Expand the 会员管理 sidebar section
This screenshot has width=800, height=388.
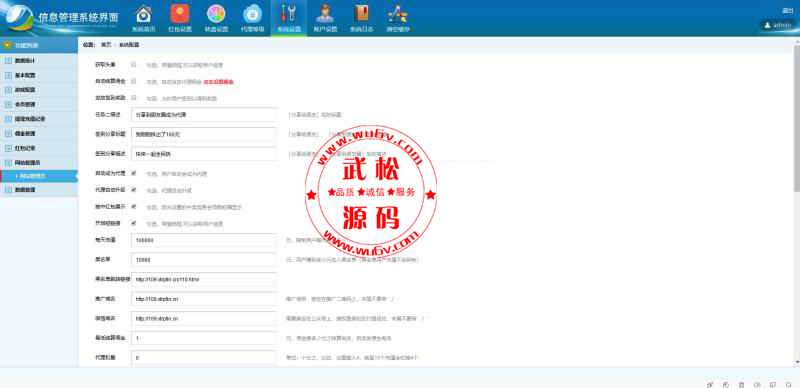click(x=39, y=104)
